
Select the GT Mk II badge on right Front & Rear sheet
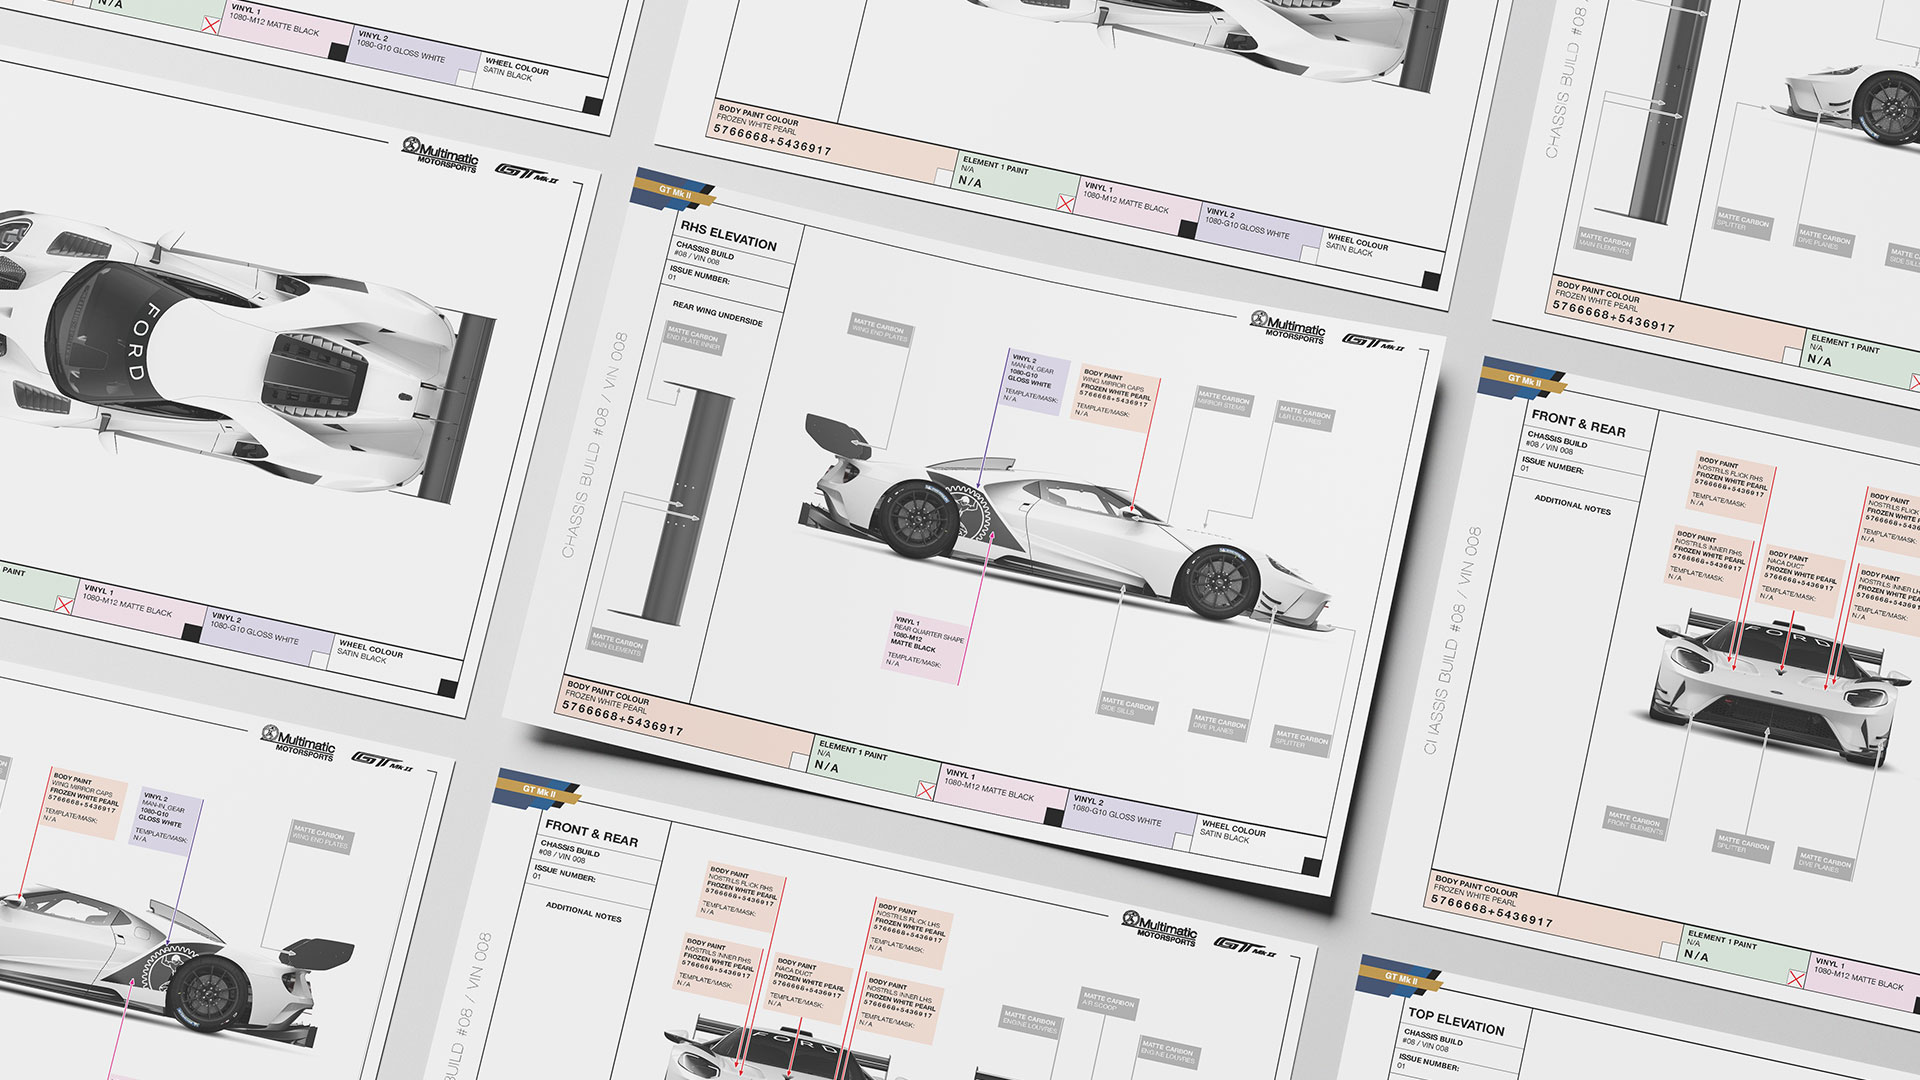point(1523,378)
